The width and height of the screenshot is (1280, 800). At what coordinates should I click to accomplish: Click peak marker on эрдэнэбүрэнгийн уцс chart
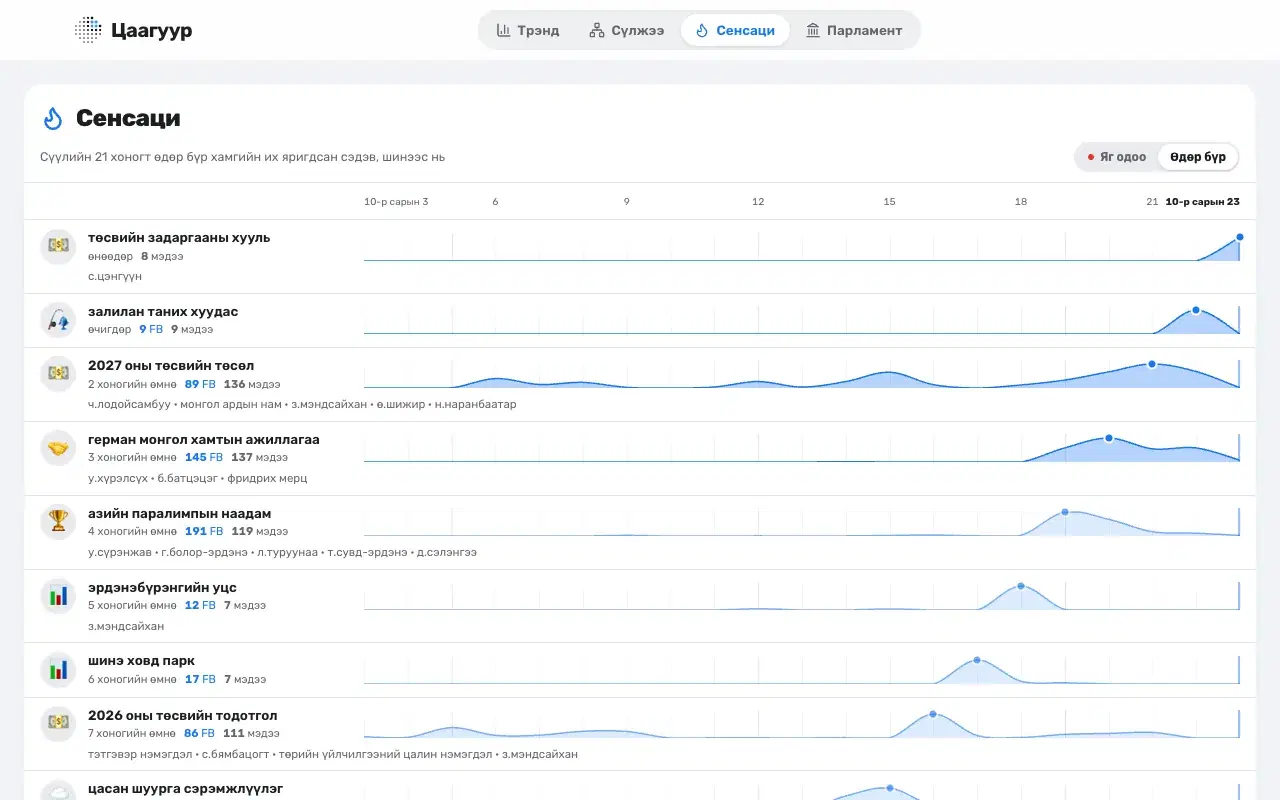click(1021, 586)
